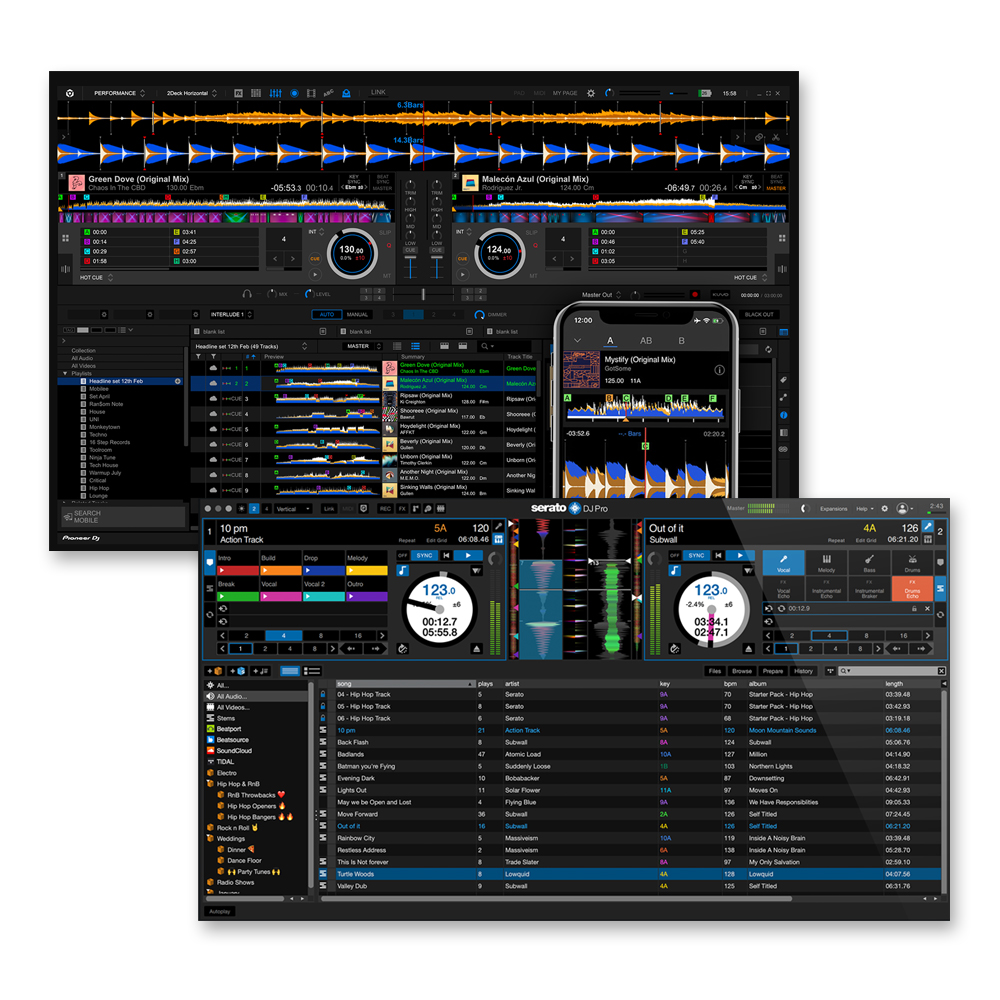Image resolution: width=1000 pixels, height=1000 pixels.
Task: Select the Melody stem pad on Serato deck 2
Action: coord(827,562)
